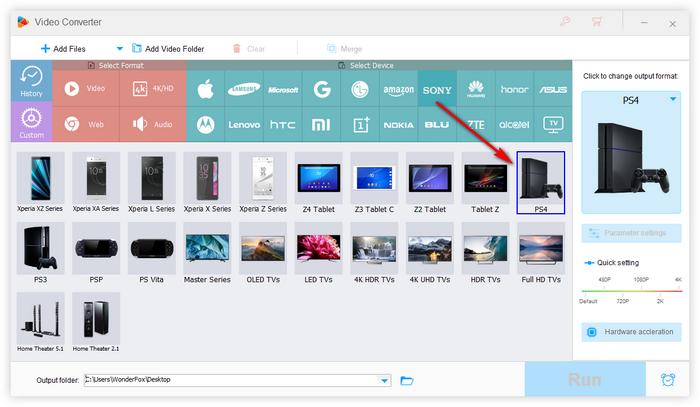Select the 4K HDR TVs preset
The height and width of the screenshot is (407, 700).
coord(374,253)
